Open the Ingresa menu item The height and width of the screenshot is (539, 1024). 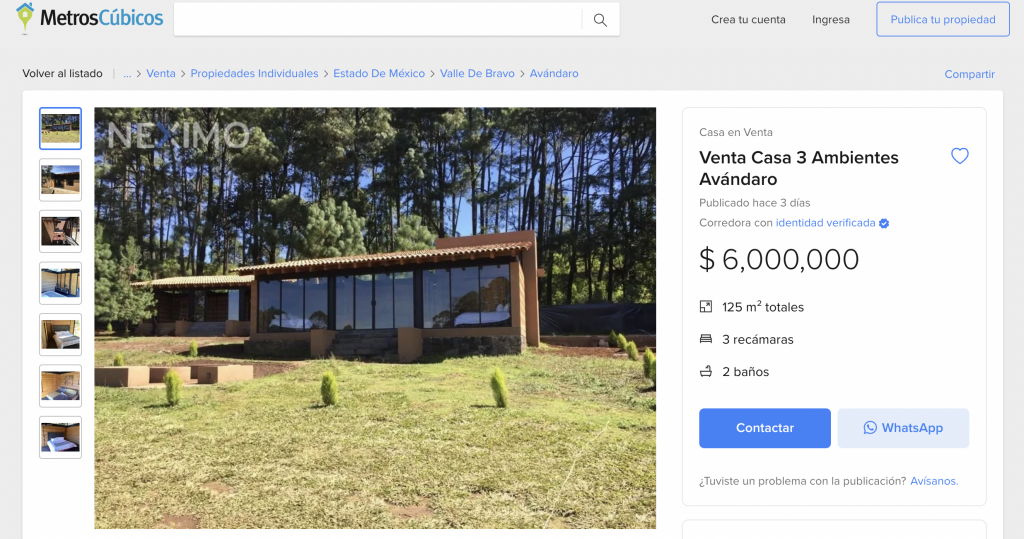[831, 20]
